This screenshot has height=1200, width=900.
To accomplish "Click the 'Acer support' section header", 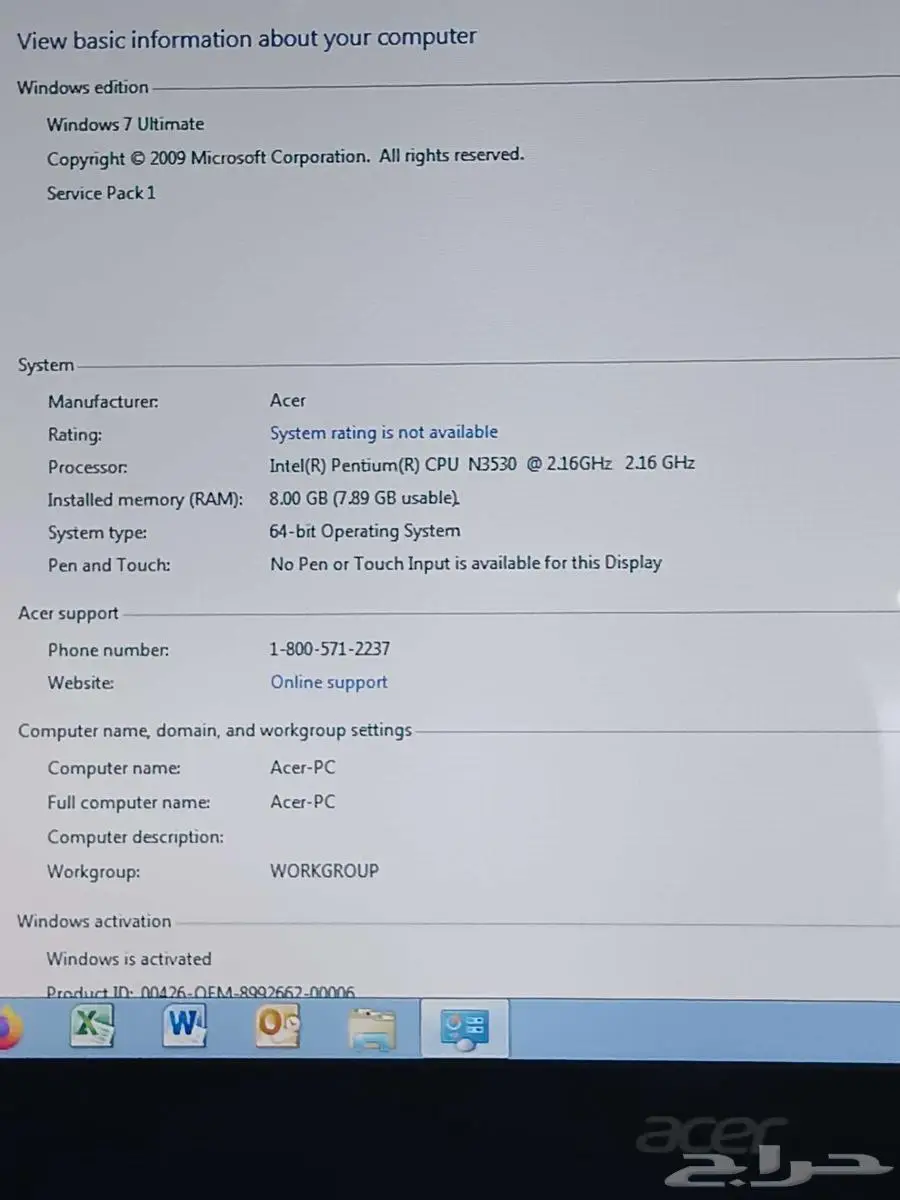I will pyautogui.click(x=68, y=614).
